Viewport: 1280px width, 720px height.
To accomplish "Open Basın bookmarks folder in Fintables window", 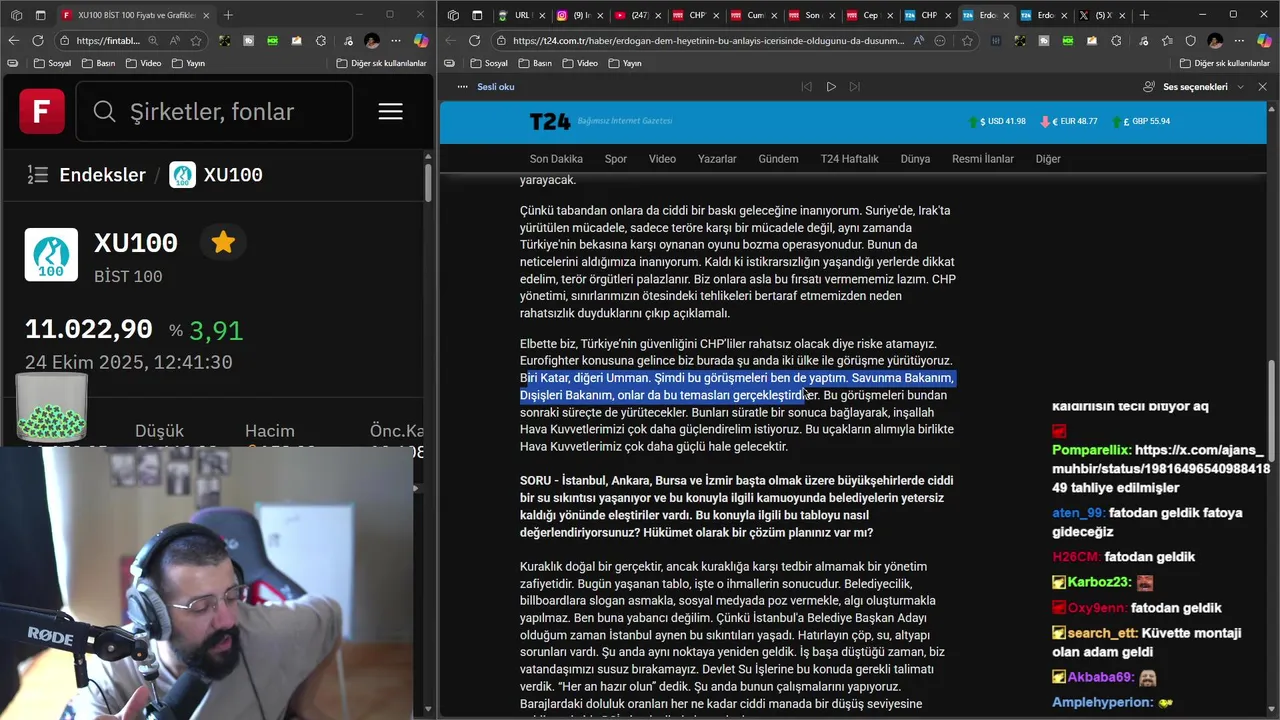I will [99, 63].
